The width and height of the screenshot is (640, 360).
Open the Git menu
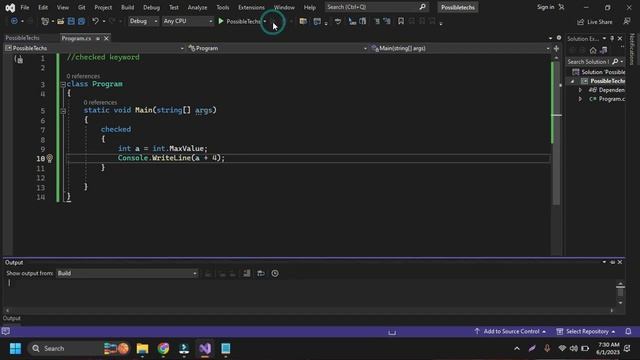[x=82, y=7]
